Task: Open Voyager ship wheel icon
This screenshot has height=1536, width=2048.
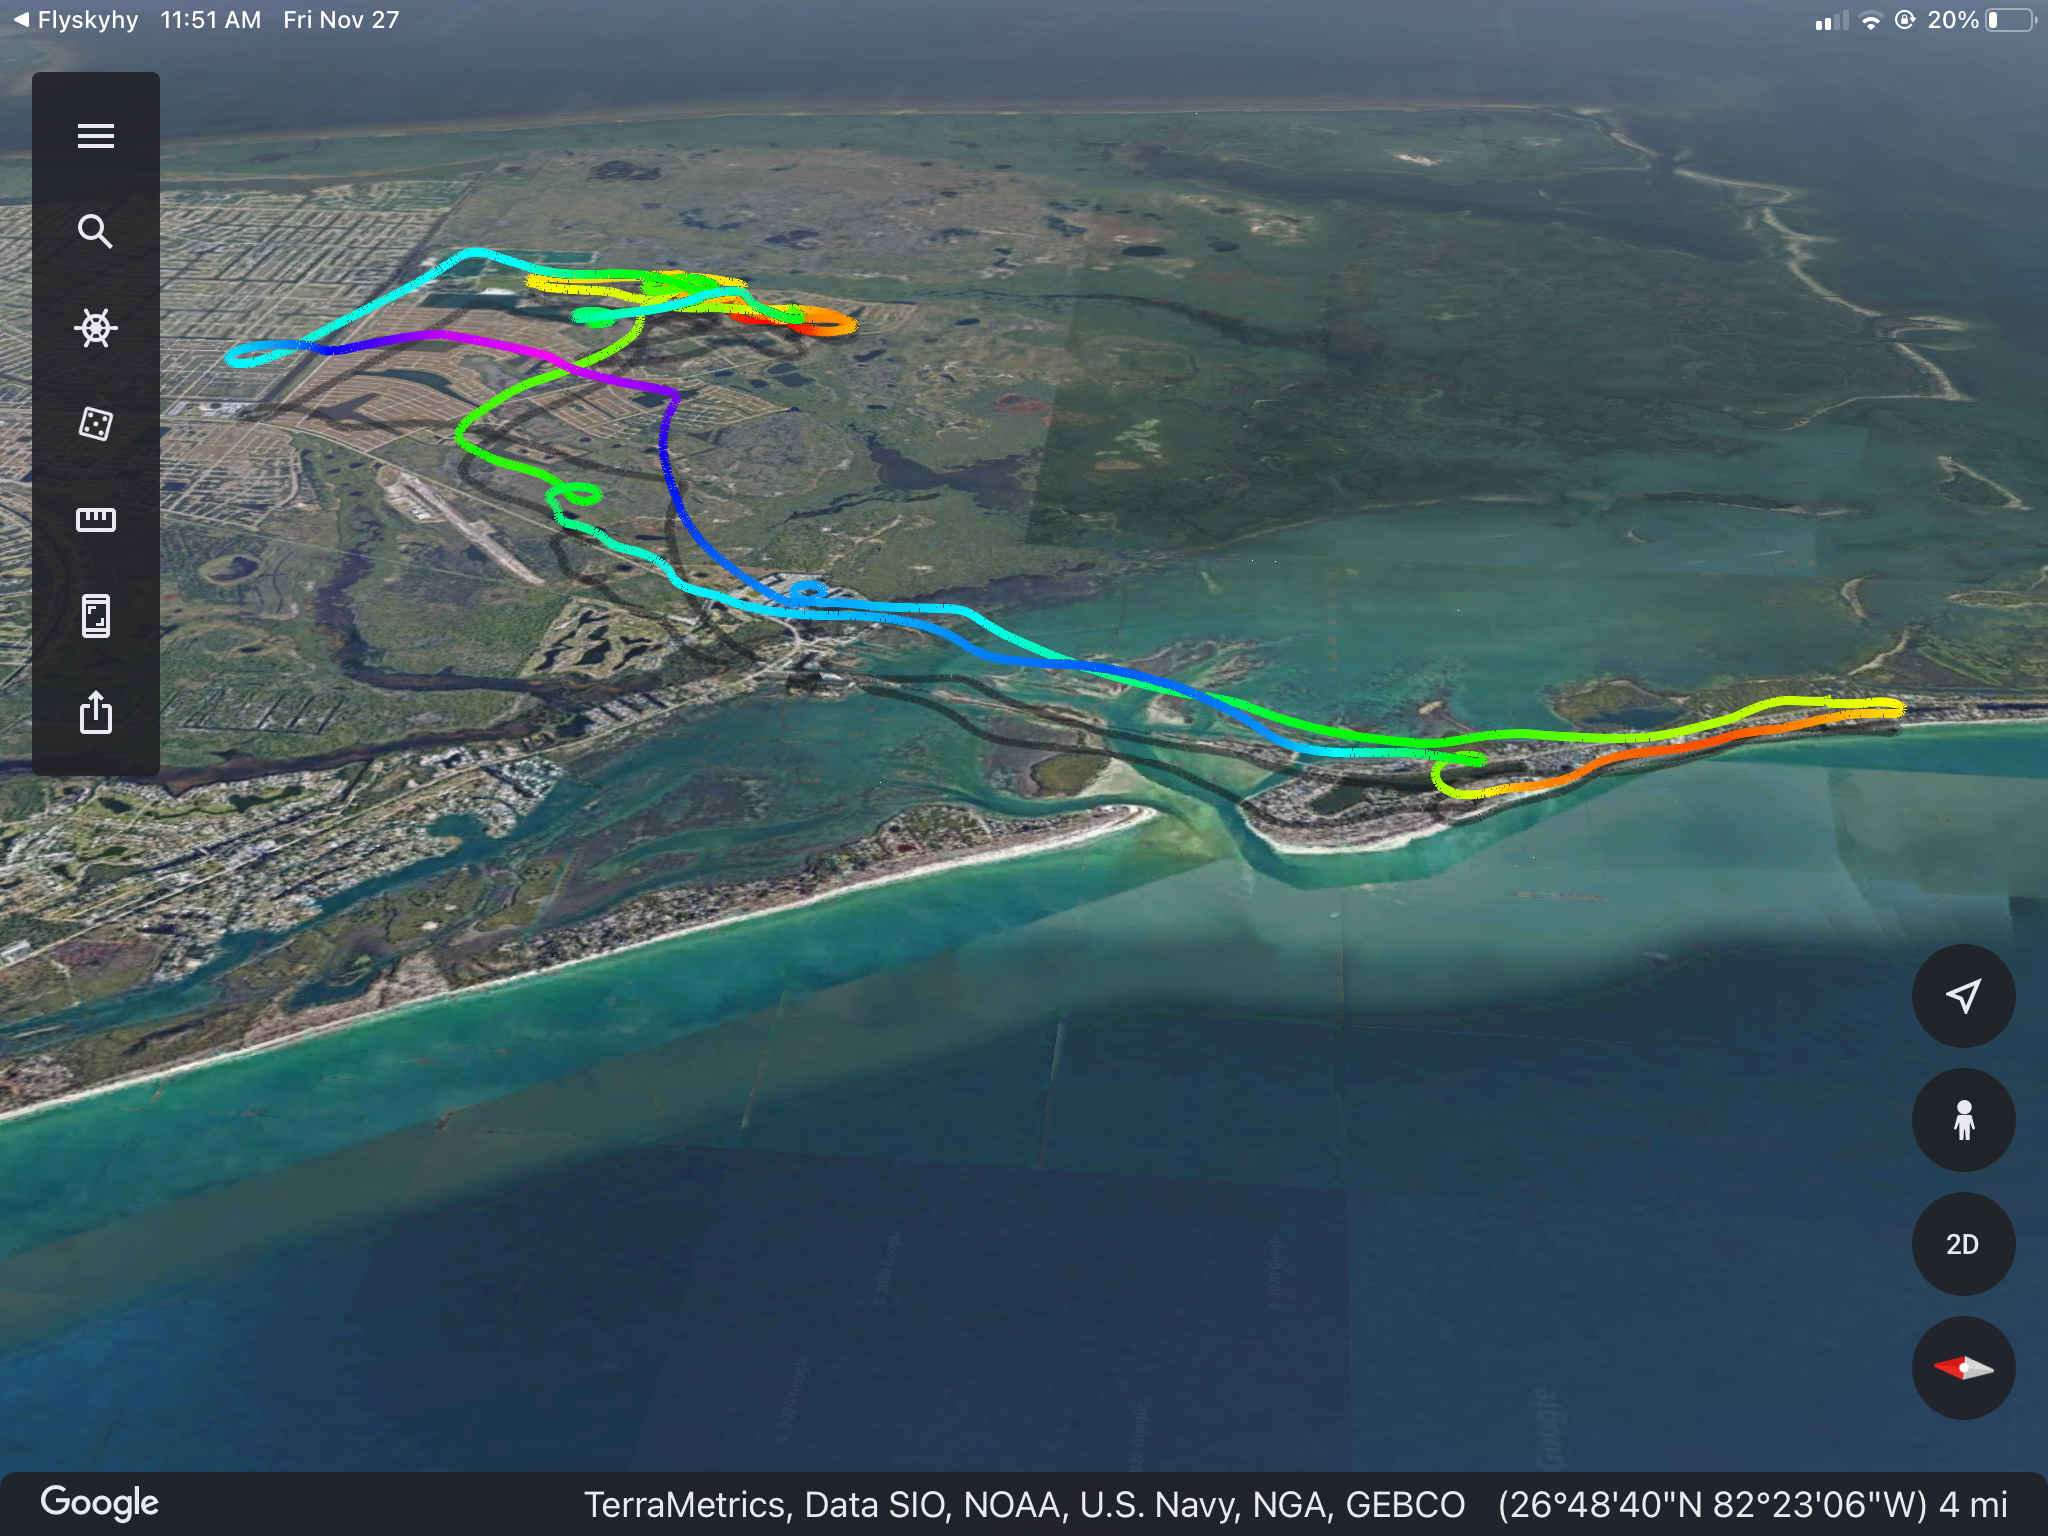Action: pyautogui.click(x=96, y=328)
